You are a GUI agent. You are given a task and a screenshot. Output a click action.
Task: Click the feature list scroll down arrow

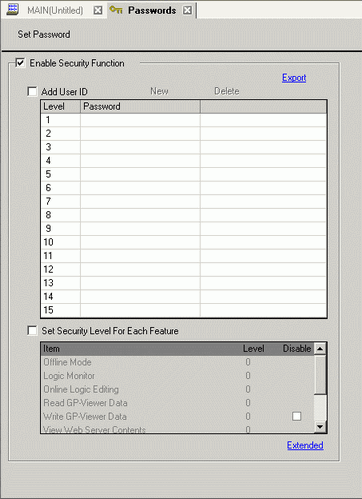coord(320,426)
